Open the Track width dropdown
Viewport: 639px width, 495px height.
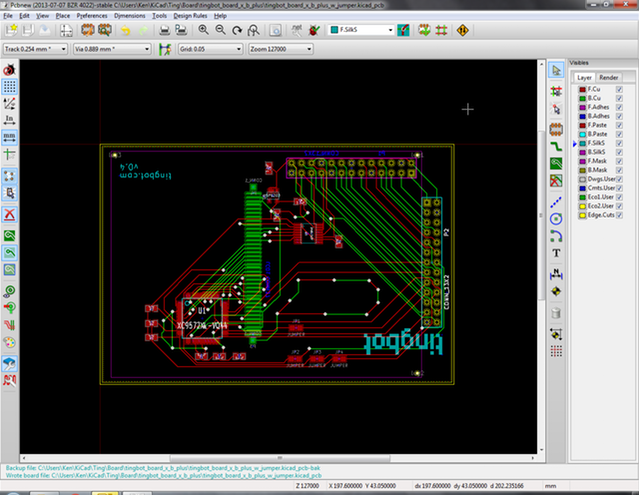click(35, 49)
